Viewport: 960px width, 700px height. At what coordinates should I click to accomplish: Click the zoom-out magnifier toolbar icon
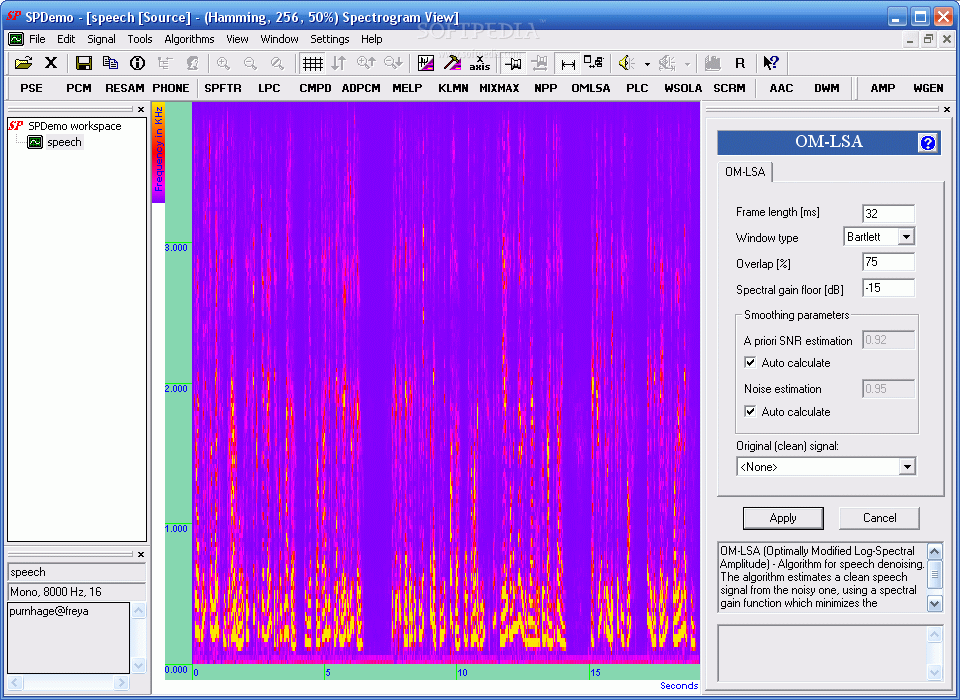250,62
